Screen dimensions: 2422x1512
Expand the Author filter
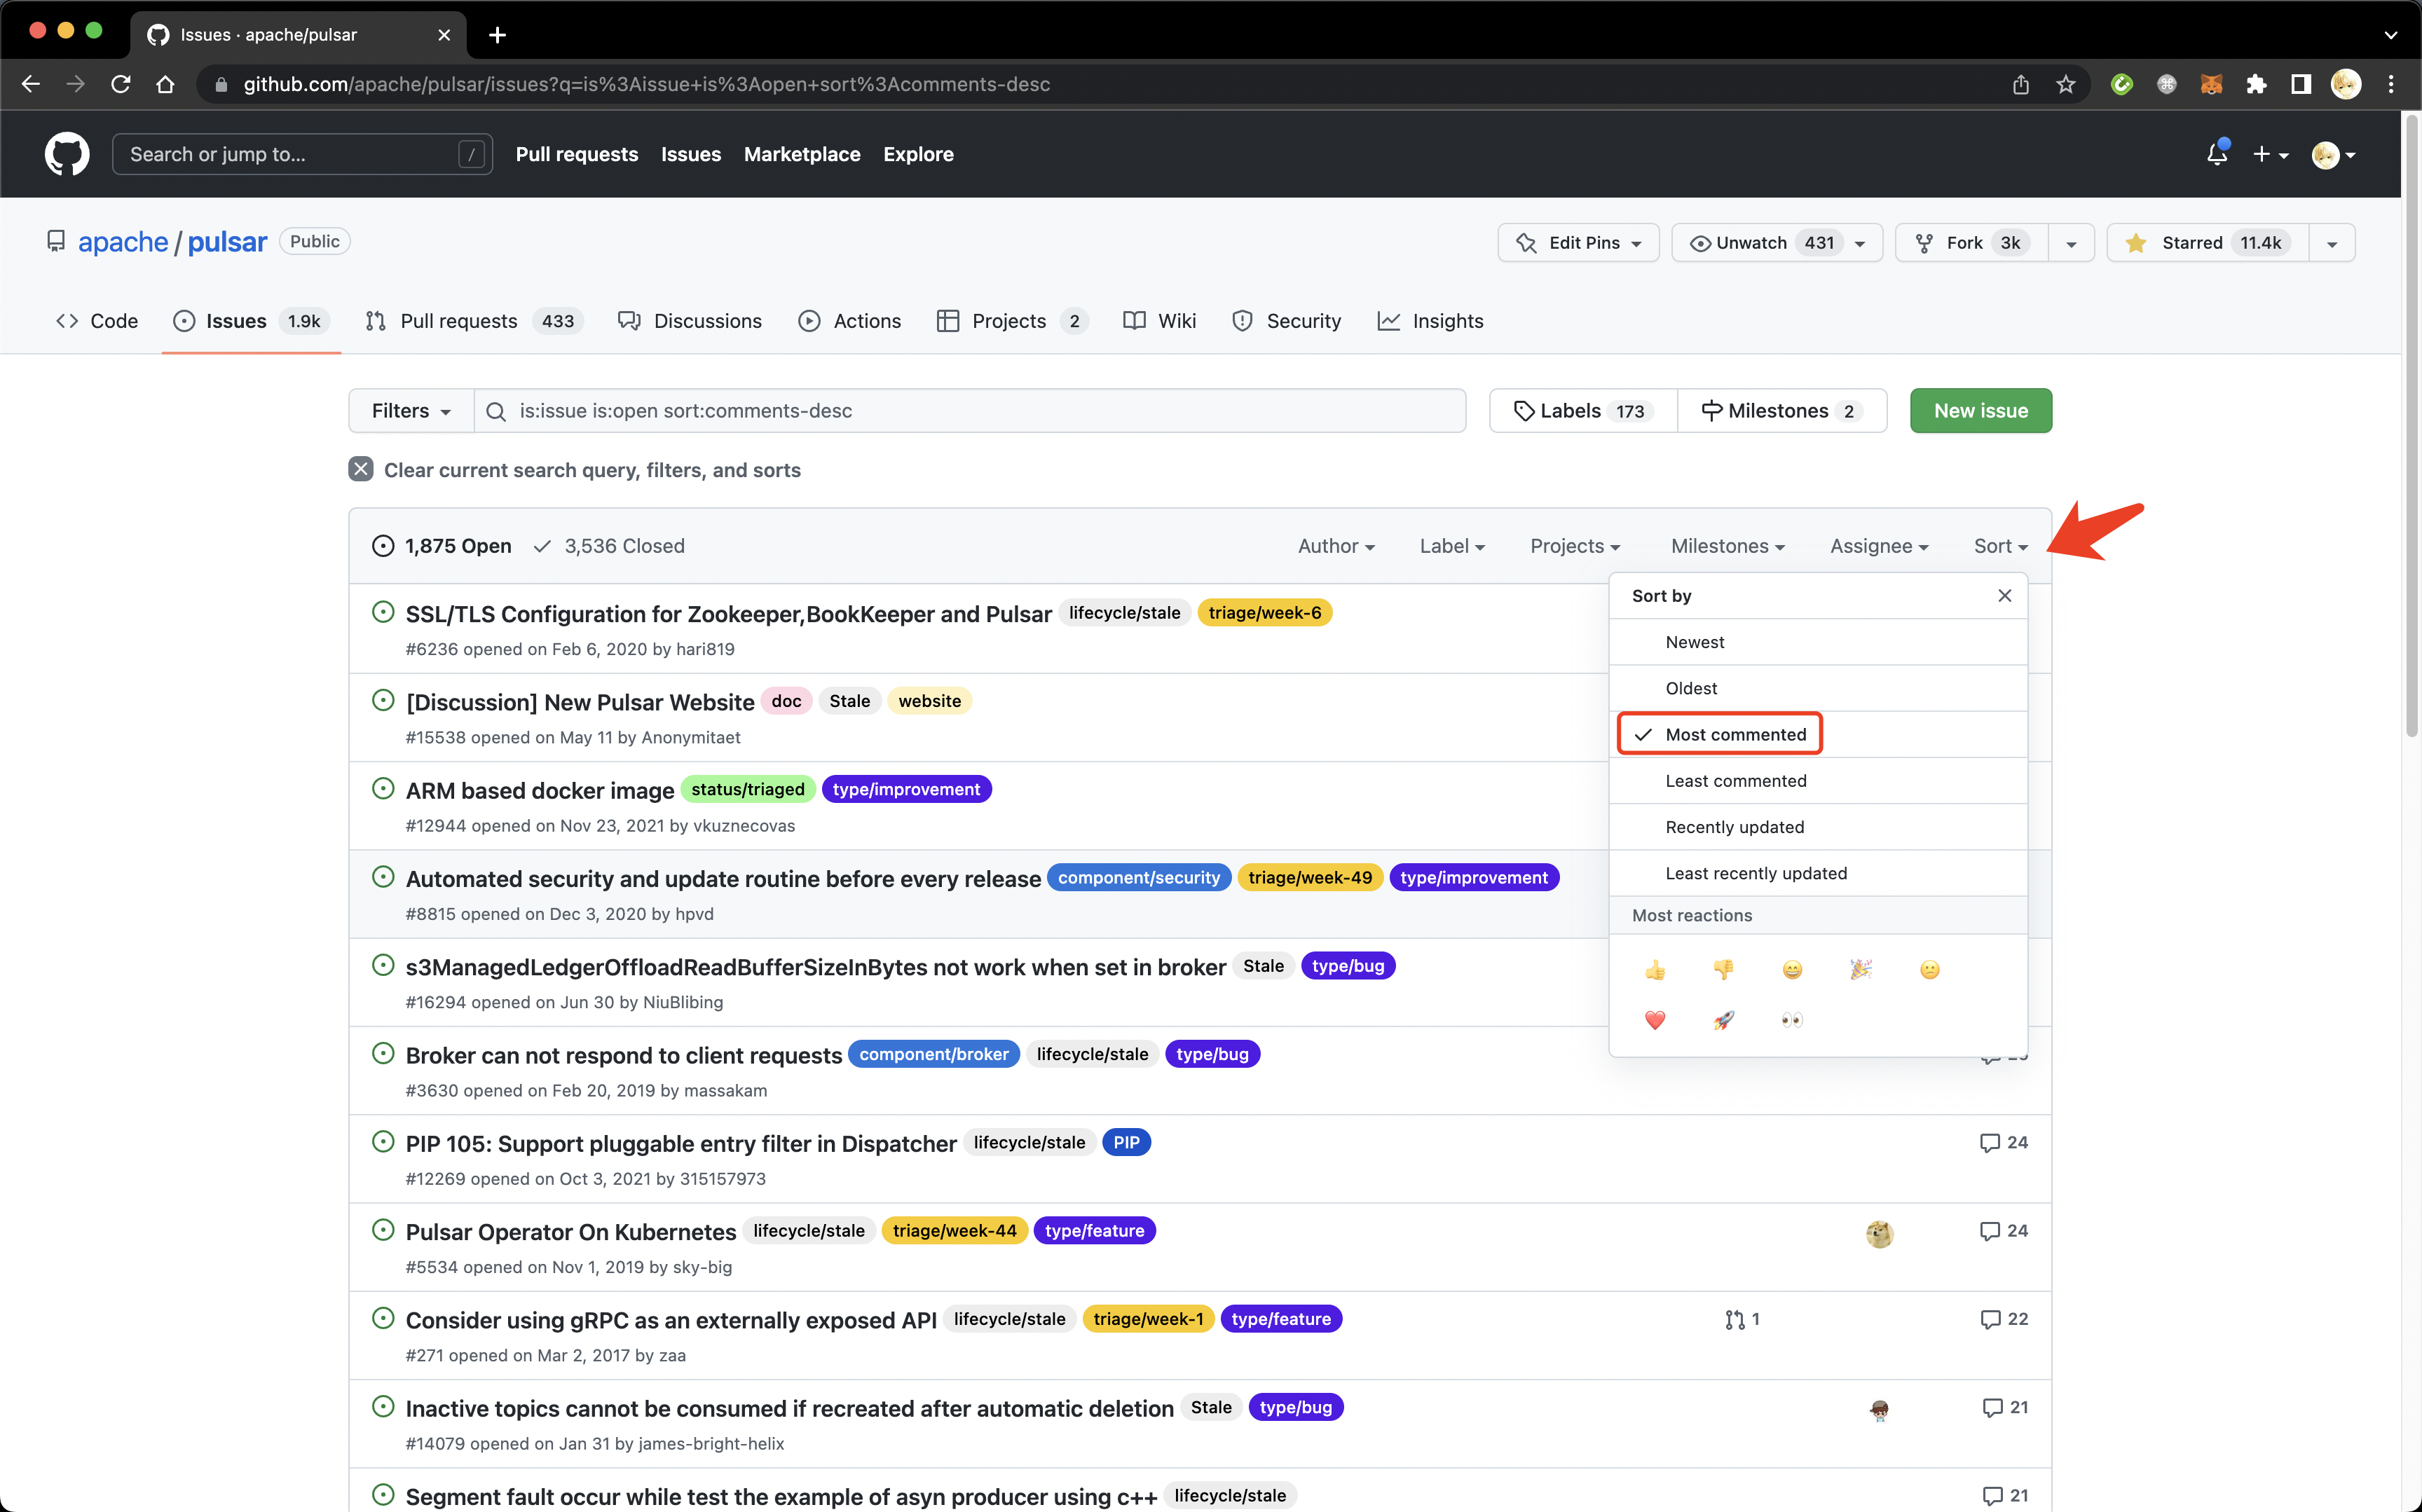click(1336, 546)
